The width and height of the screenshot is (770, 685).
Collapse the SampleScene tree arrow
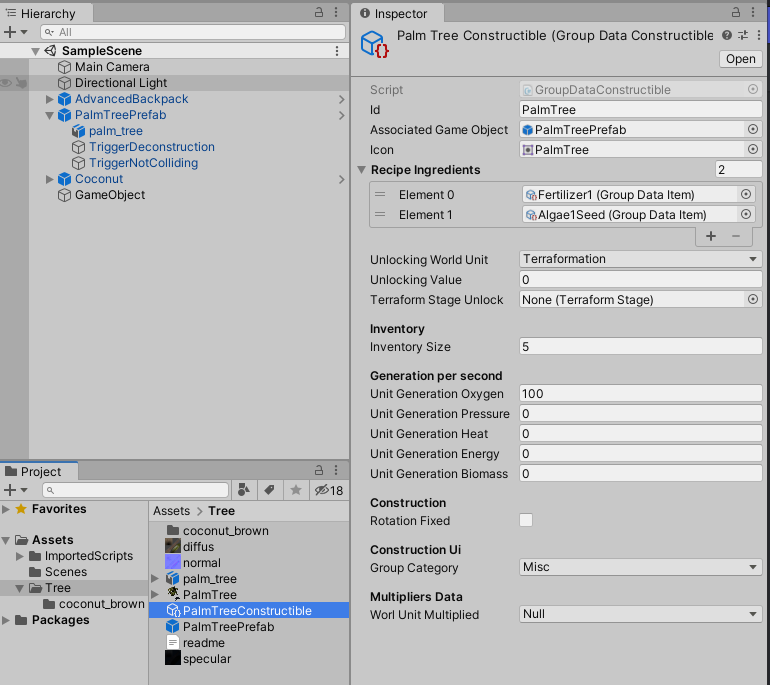tap(35, 51)
